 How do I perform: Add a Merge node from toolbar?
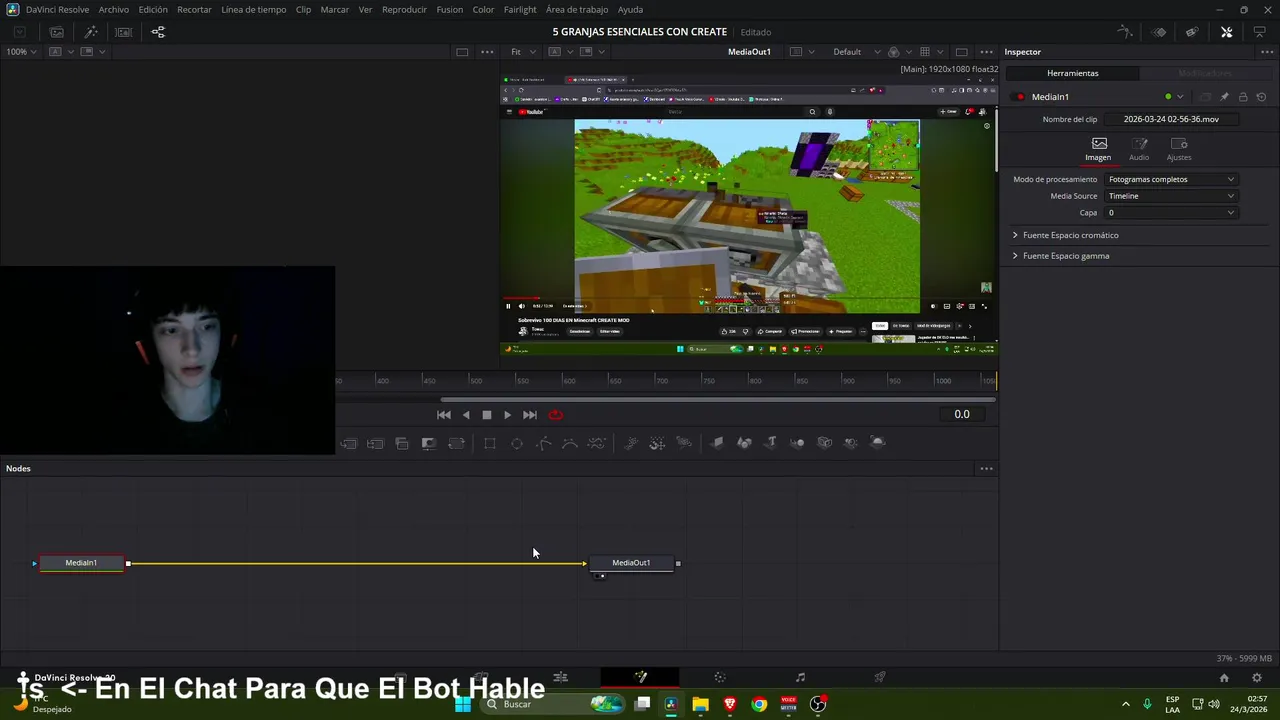pos(348,443)
